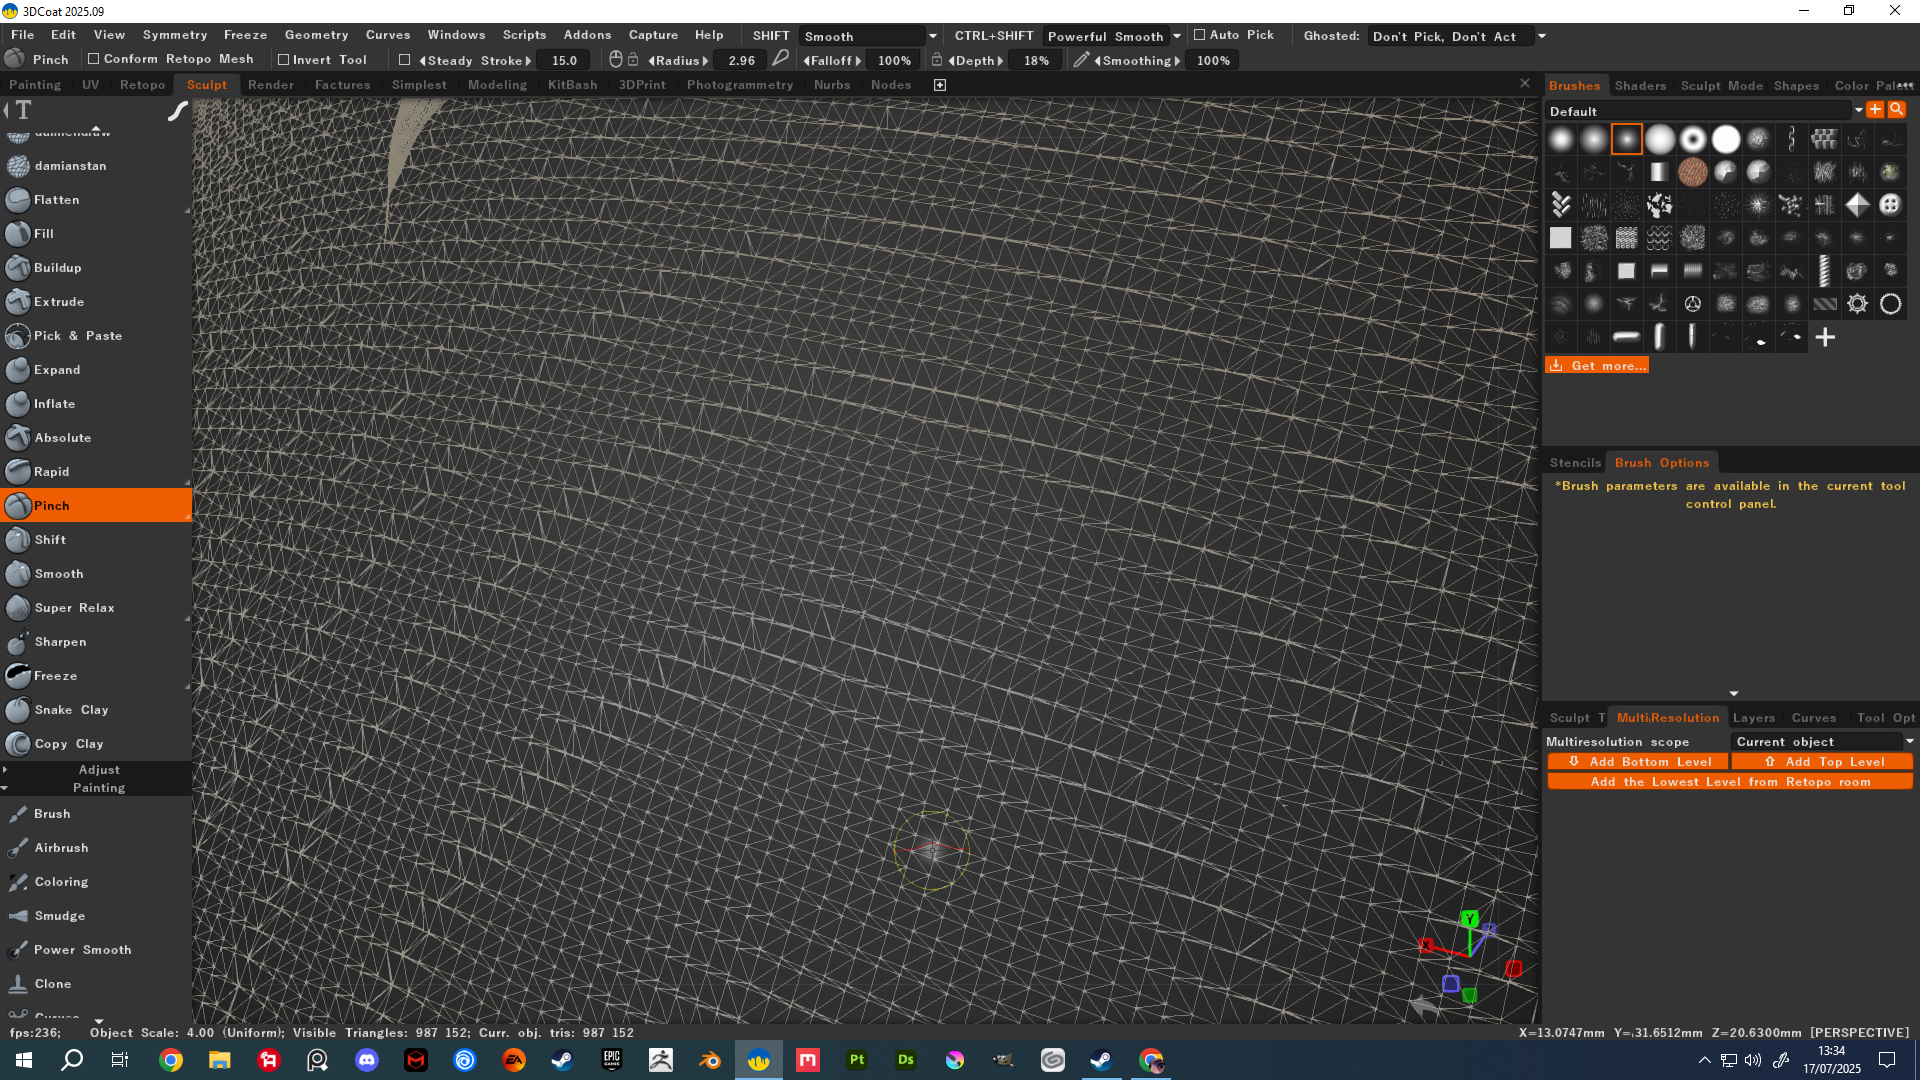Click the orange add brush preset icon

point(1875,110)
